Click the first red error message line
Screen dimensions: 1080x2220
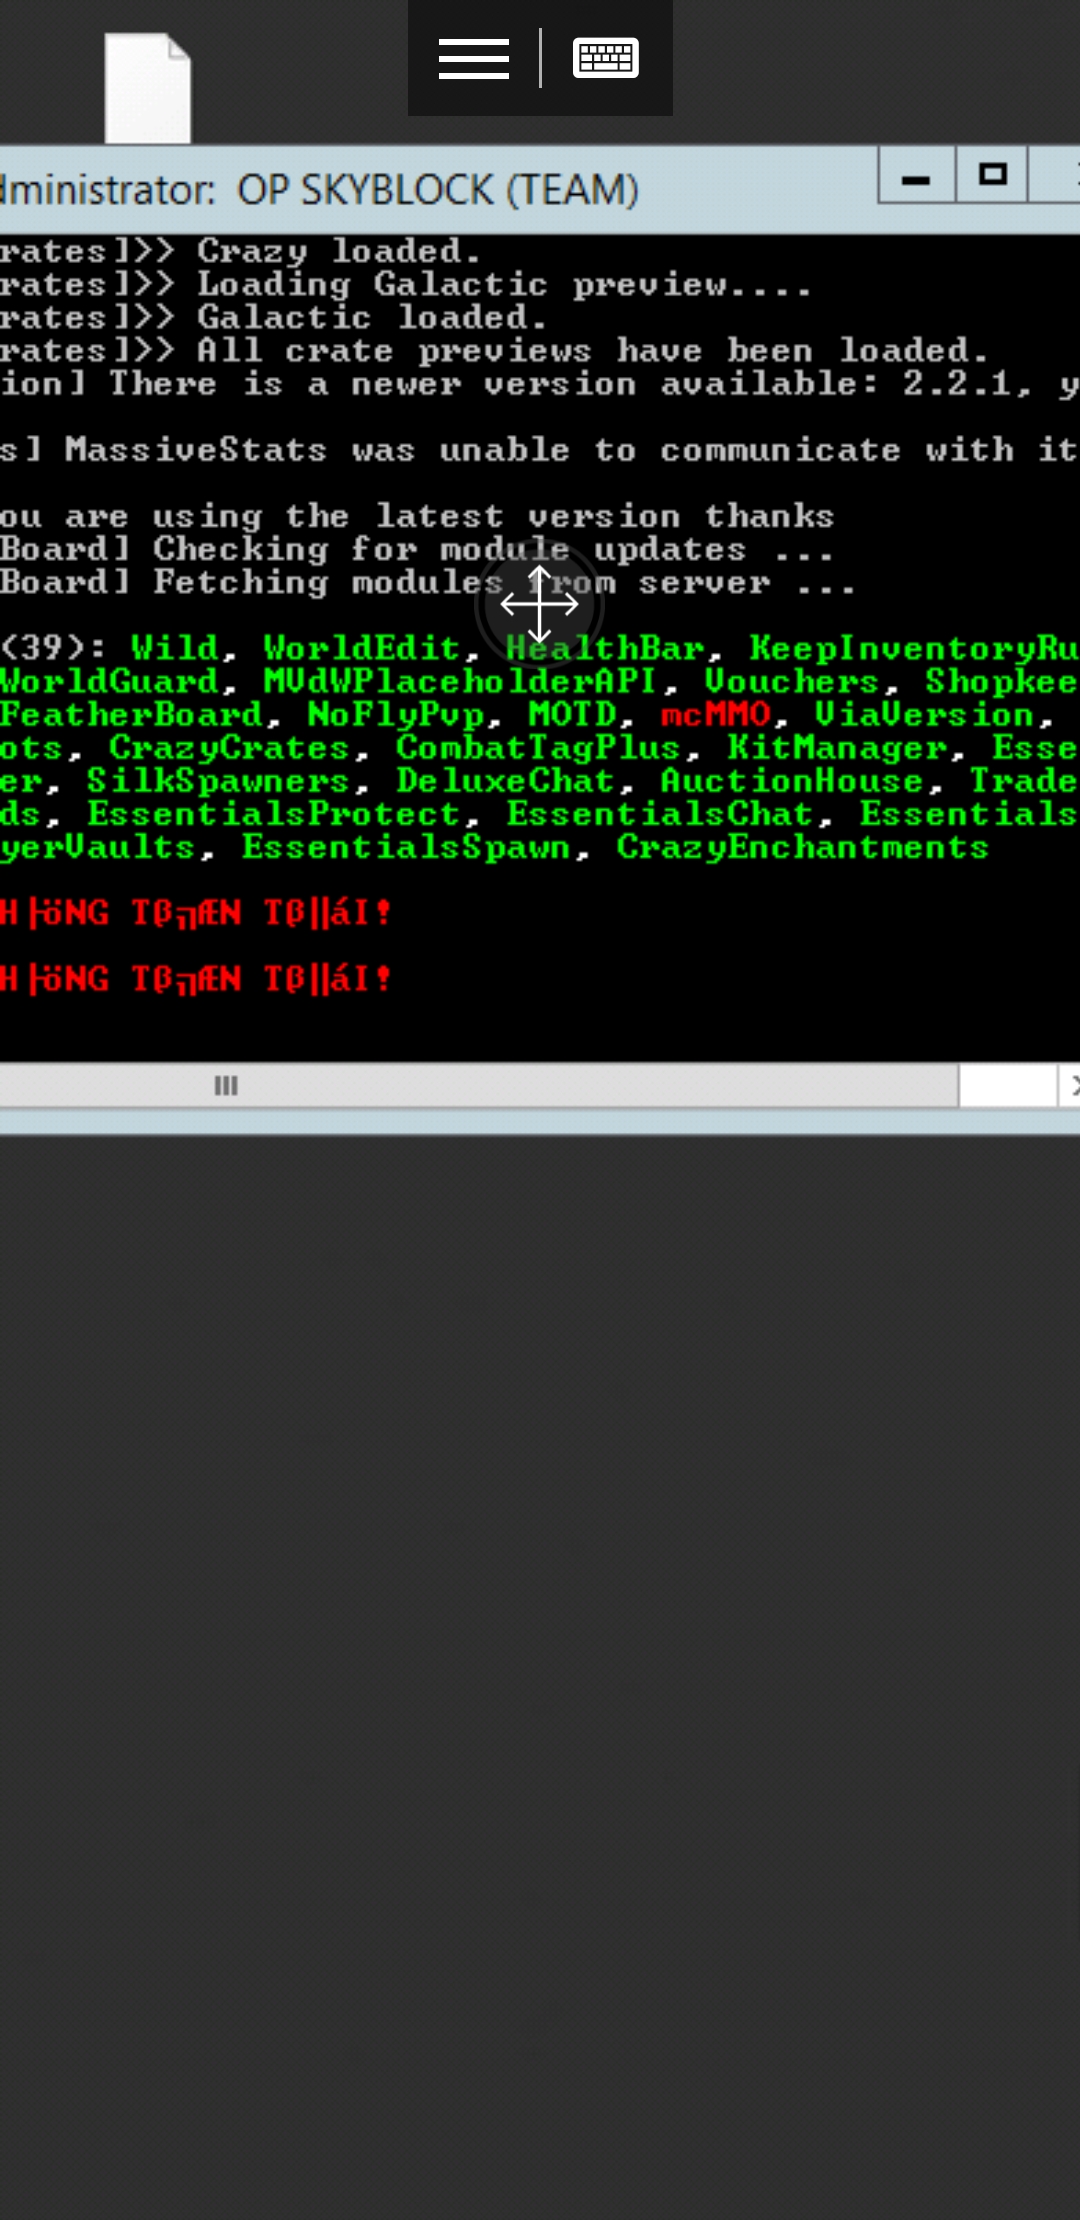tap(195, 912)
